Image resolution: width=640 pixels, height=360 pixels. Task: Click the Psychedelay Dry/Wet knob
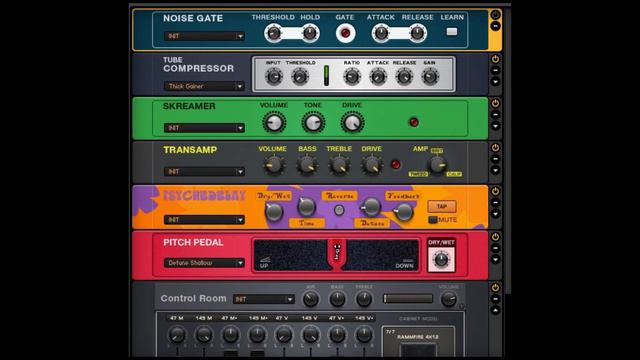[x=273, y=212]
